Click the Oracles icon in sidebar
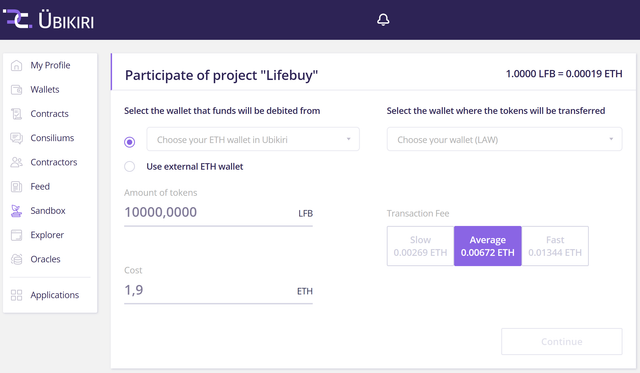The image size is (640, 373). [x=16, y=259]
